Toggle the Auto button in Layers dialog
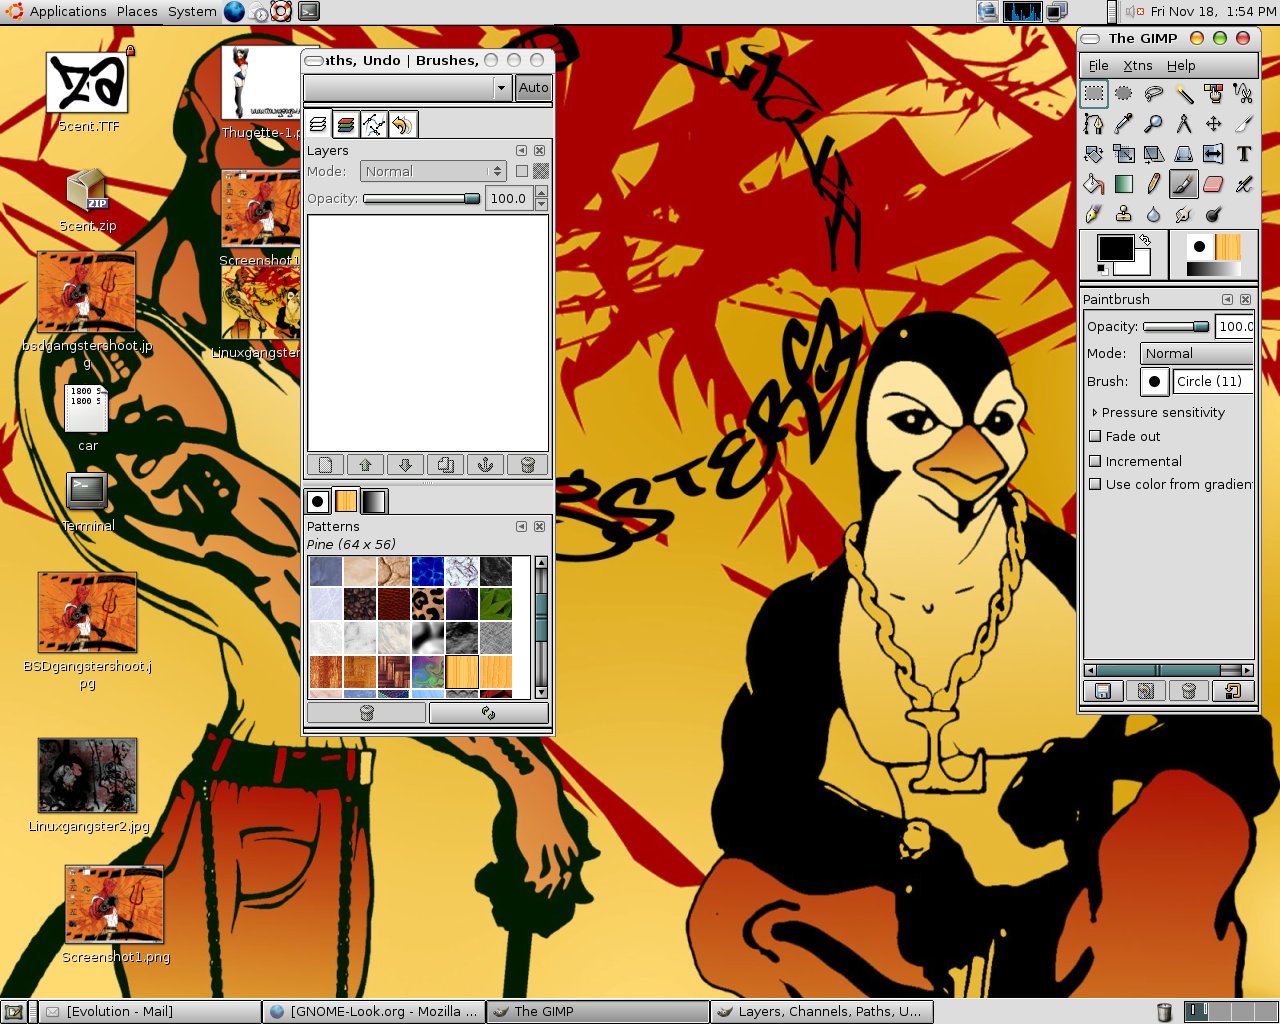The width and height of the screenshot is (1280, 1024). [x=533, y=88]
